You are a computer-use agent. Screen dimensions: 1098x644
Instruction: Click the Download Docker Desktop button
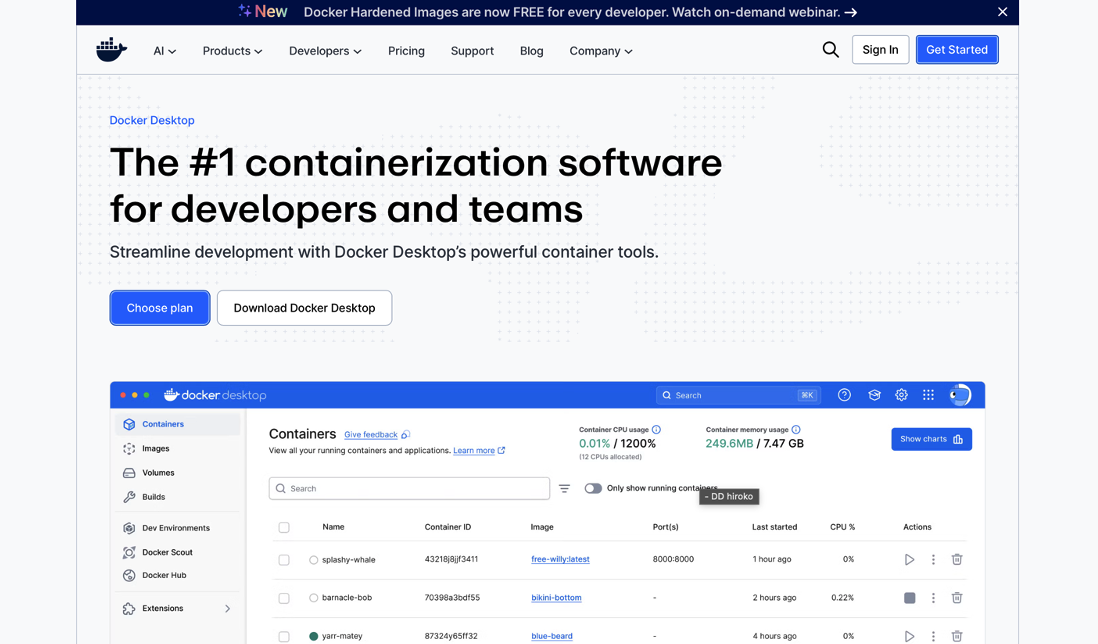[x=304, y=308]
